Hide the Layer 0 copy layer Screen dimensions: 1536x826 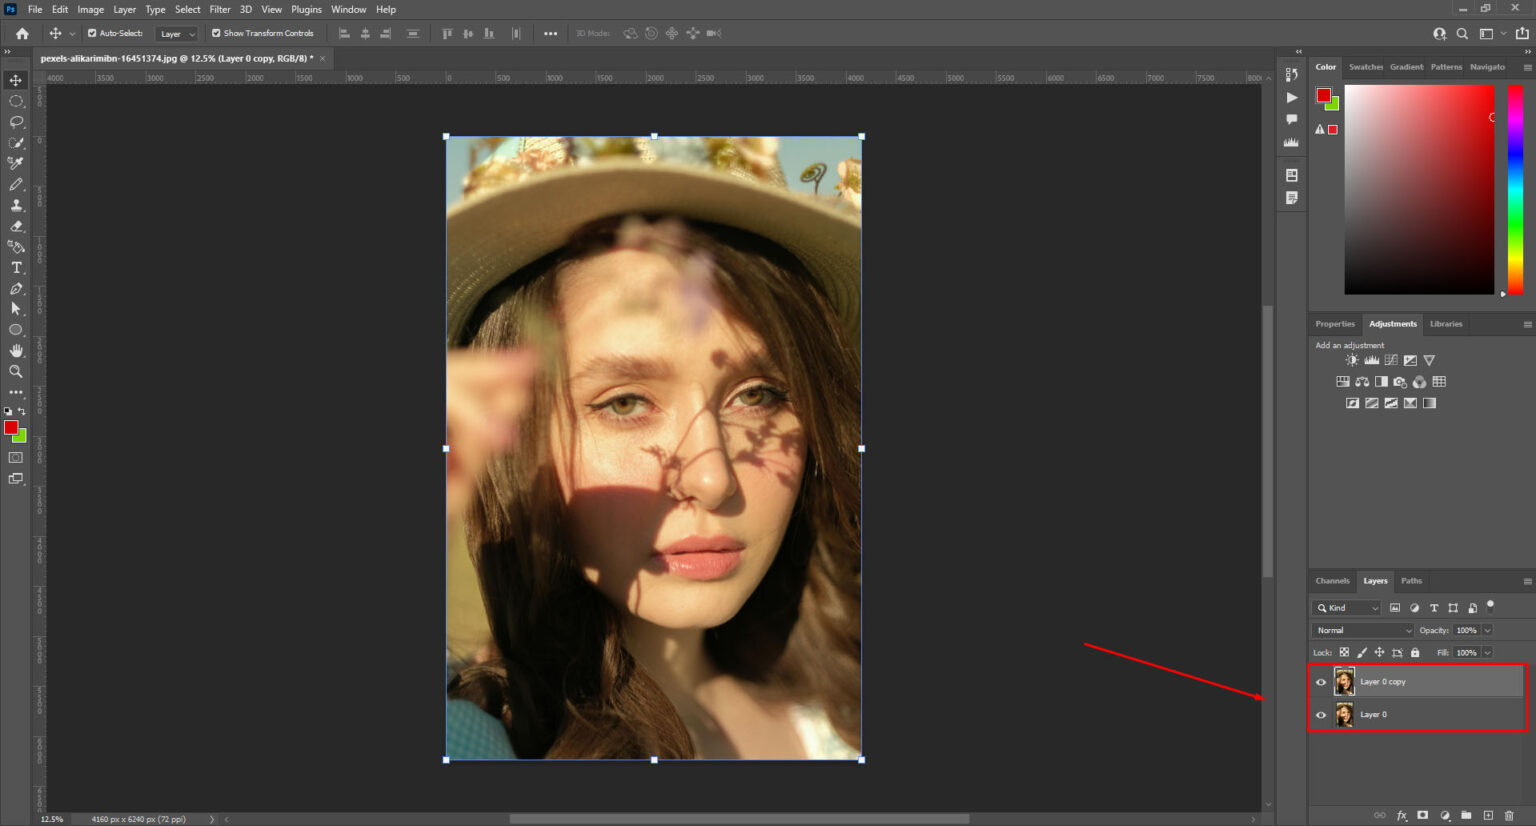point(1321,681)
